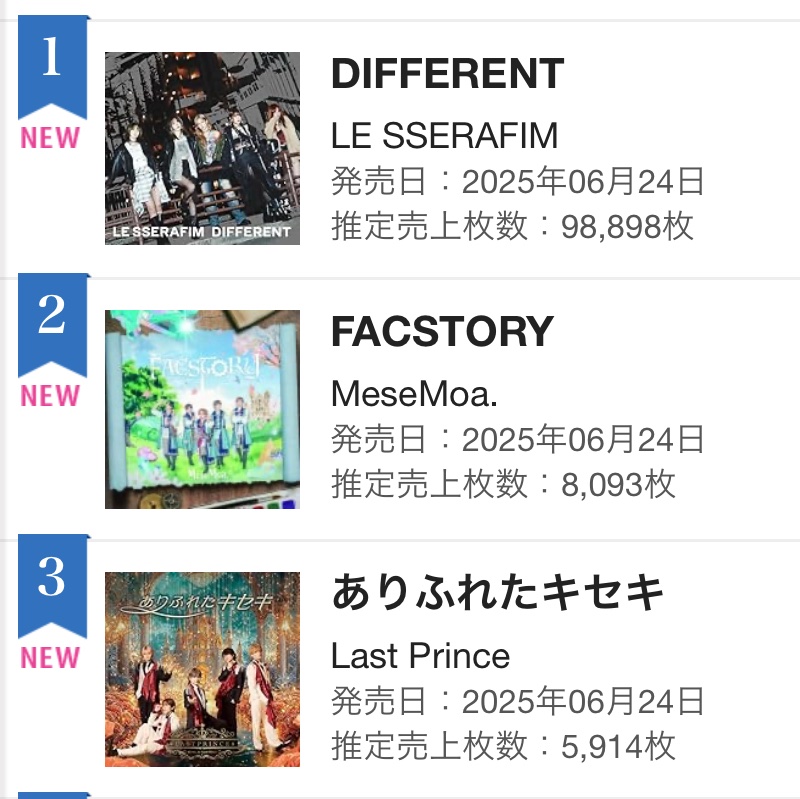Select the artist name MeseMoa.
The width and height of the screenshot is (800, 799).
pyautogui.click(x=414, y=394)
